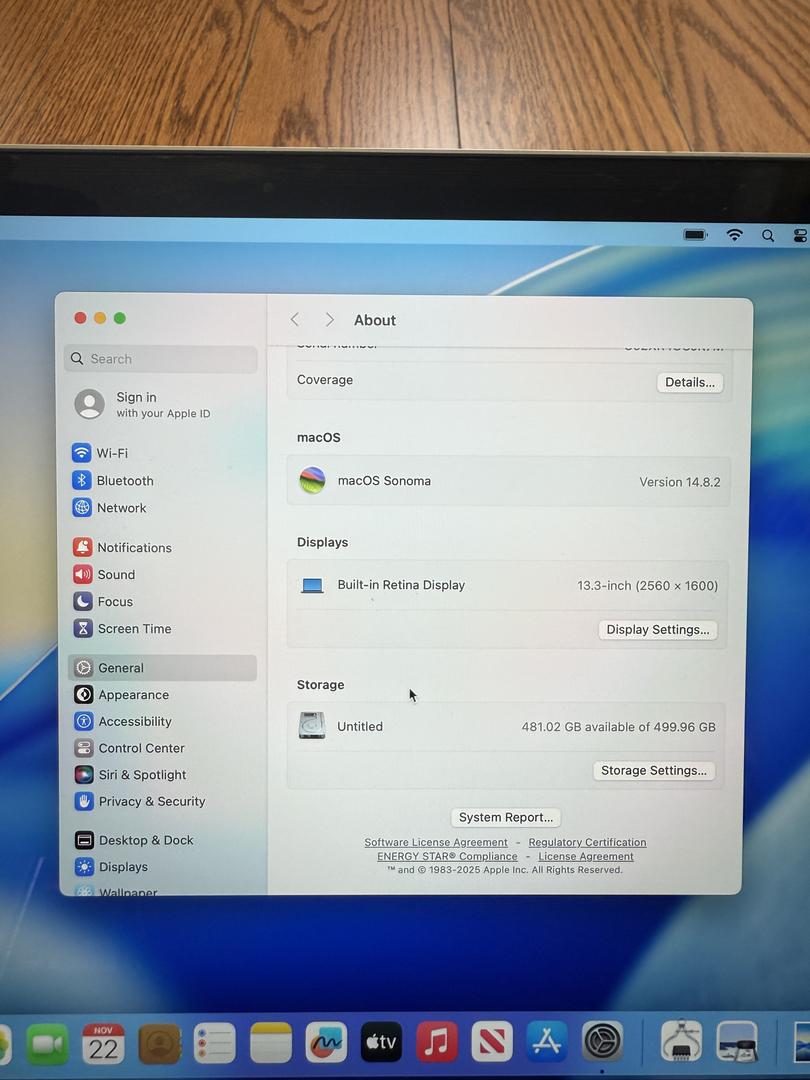
Task: Go forward with the right chevron
Action: point(329,320)
